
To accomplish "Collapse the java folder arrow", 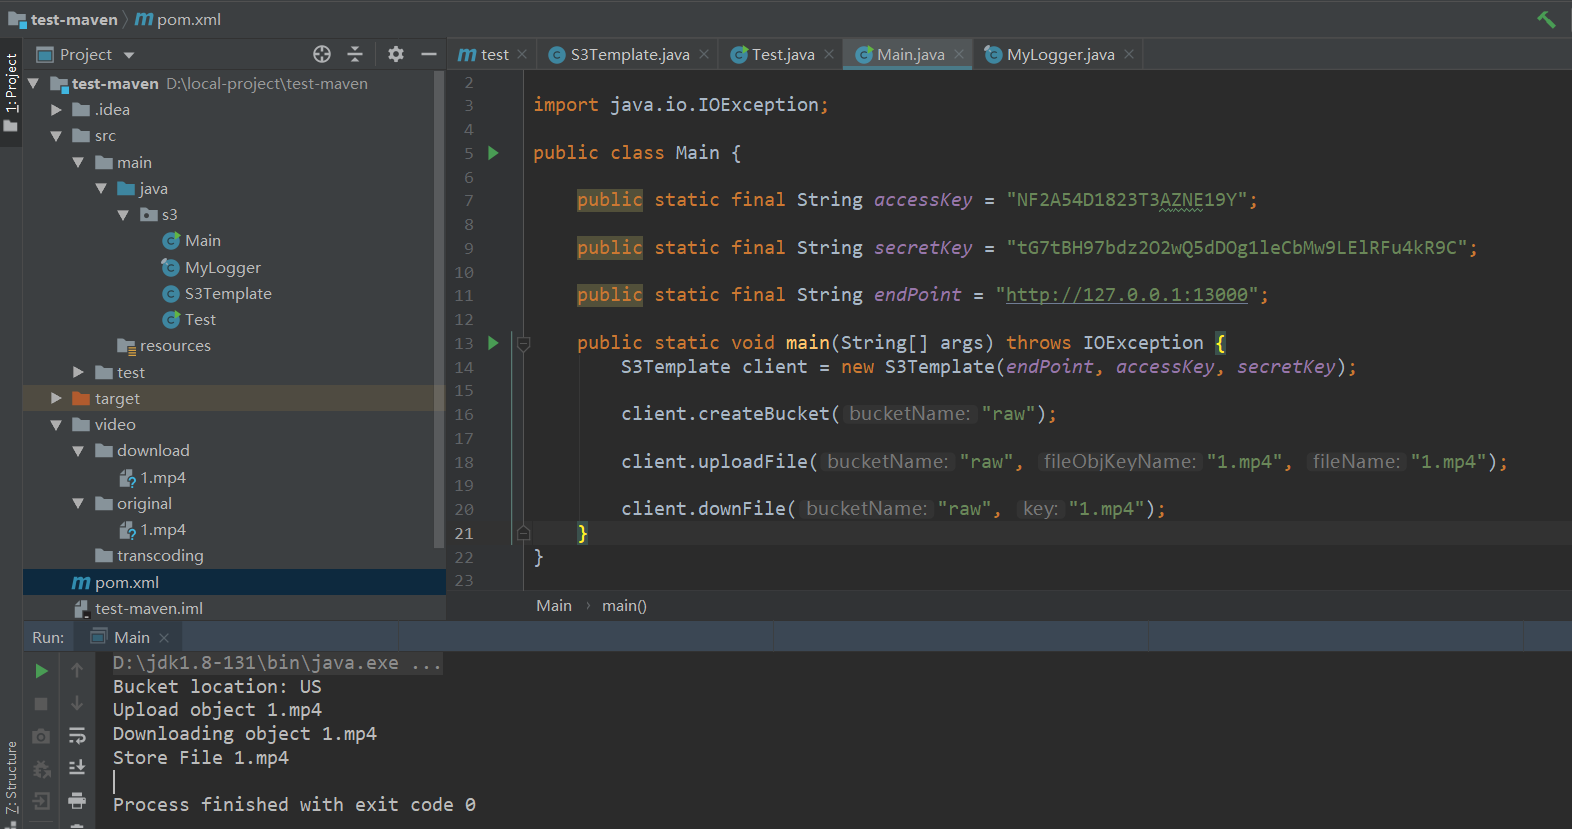I will [x=101, y=188].
